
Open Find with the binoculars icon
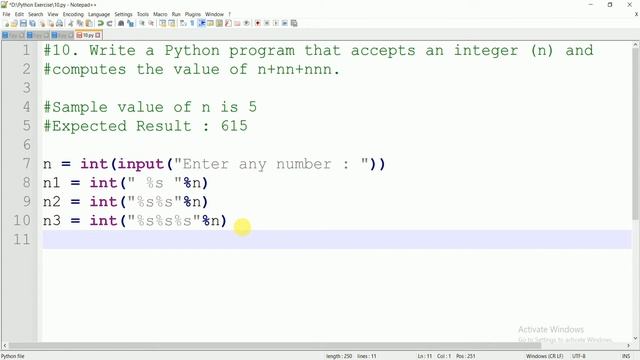(x=121, y=23)
